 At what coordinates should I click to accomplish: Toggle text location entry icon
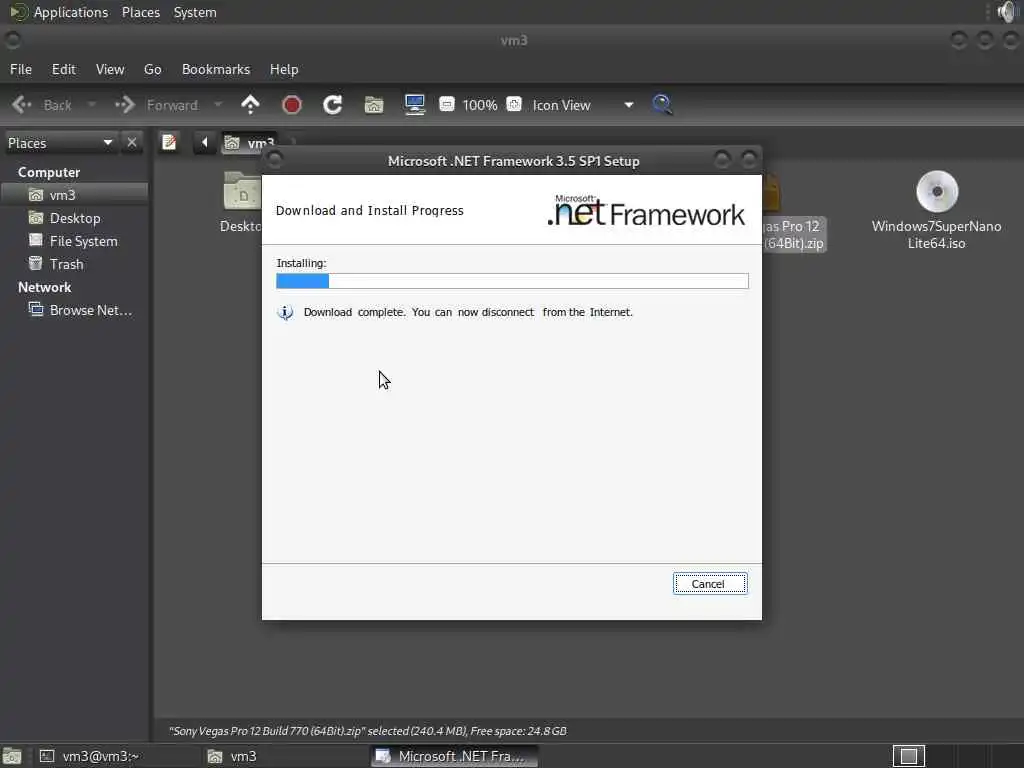point(169,142)
